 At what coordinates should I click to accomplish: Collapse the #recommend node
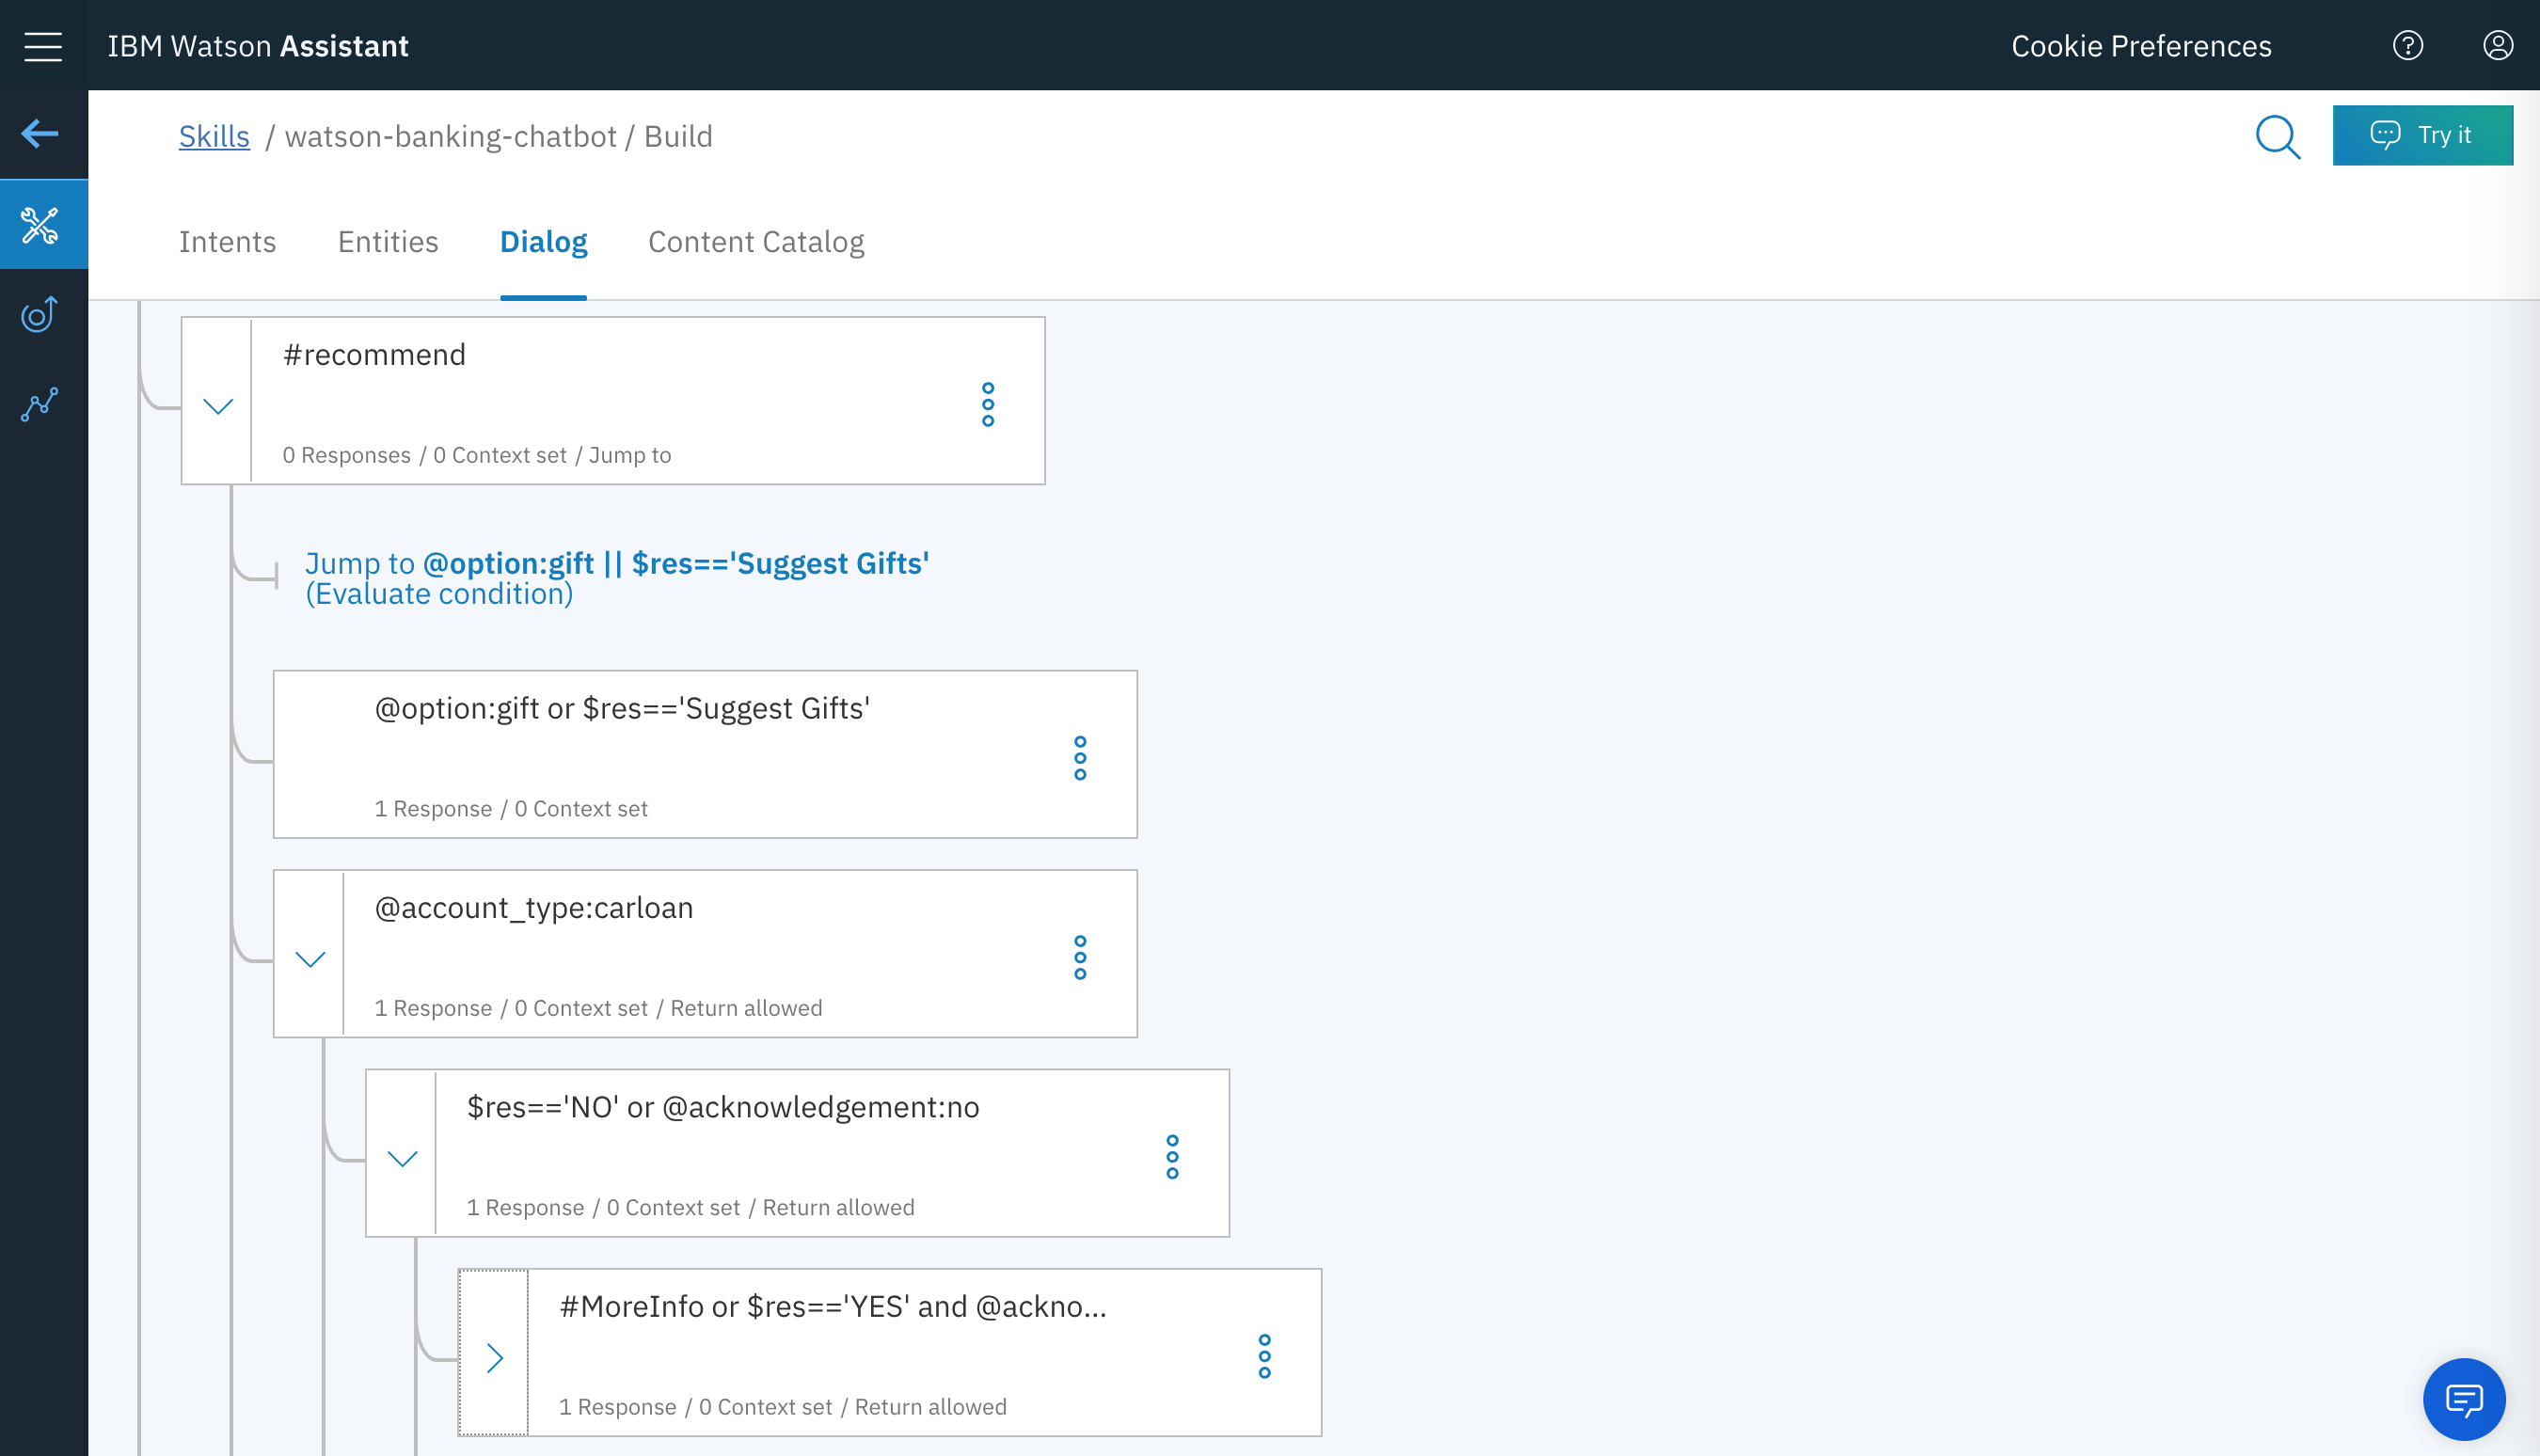tap(217, 405)
